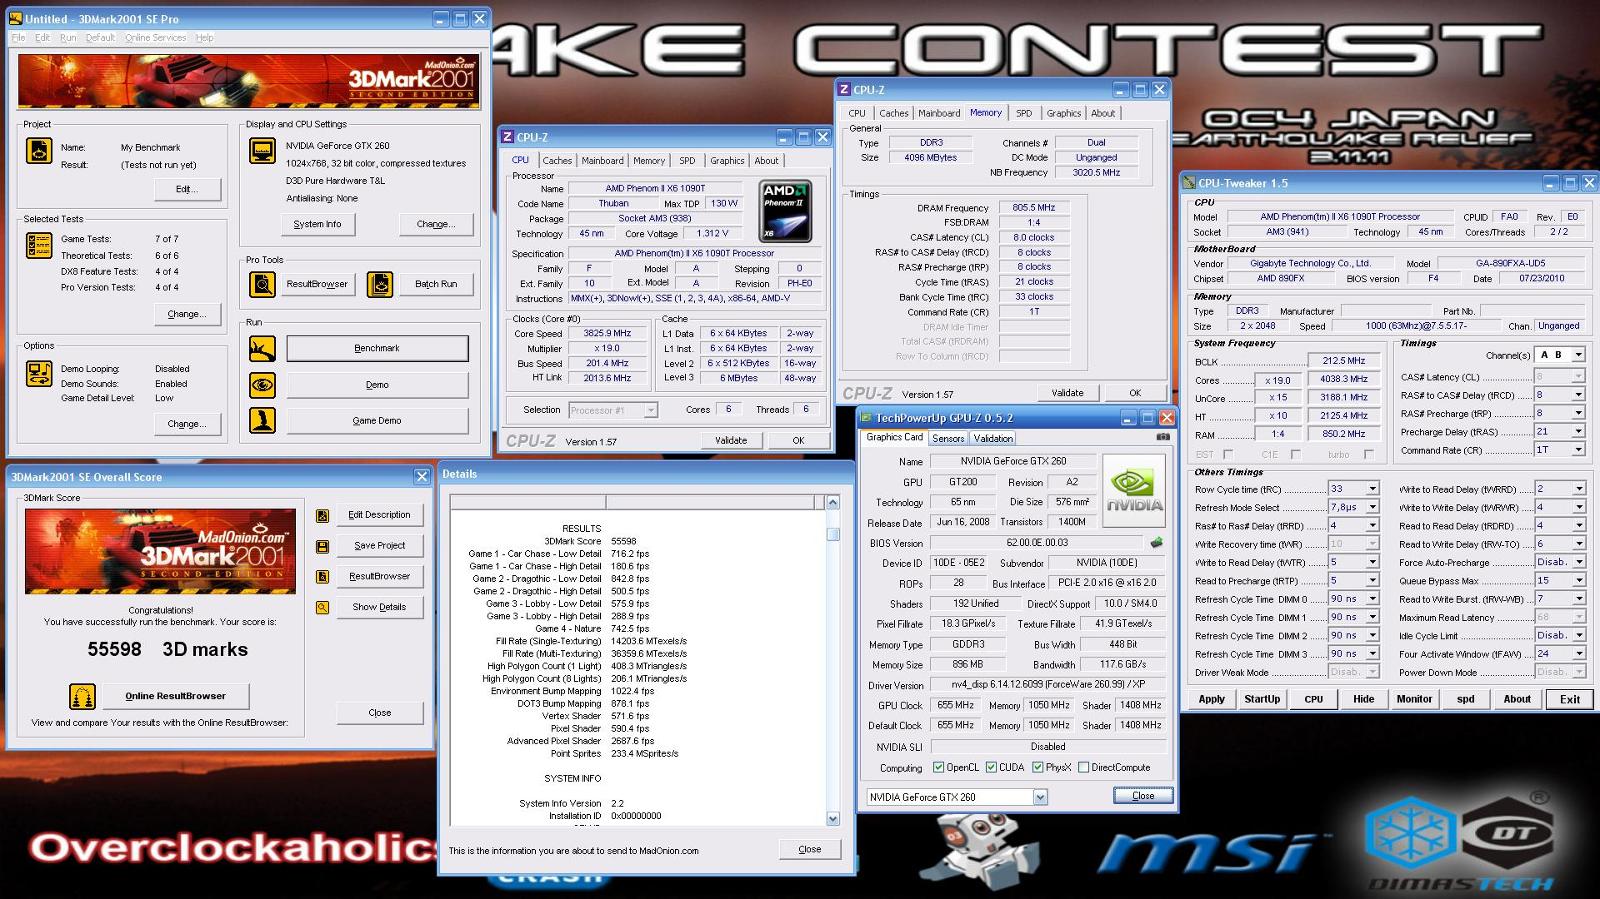Click the NVIDIA logo in GPU-Z
The image size is (1600, 899).
coord(1134,489)
